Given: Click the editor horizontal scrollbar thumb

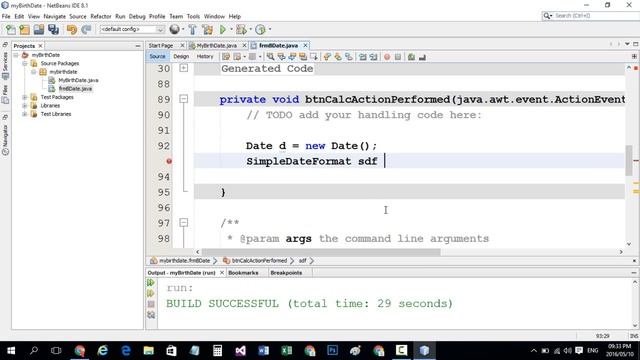Looking at the screenshot, I should click(x=321, y=252).
